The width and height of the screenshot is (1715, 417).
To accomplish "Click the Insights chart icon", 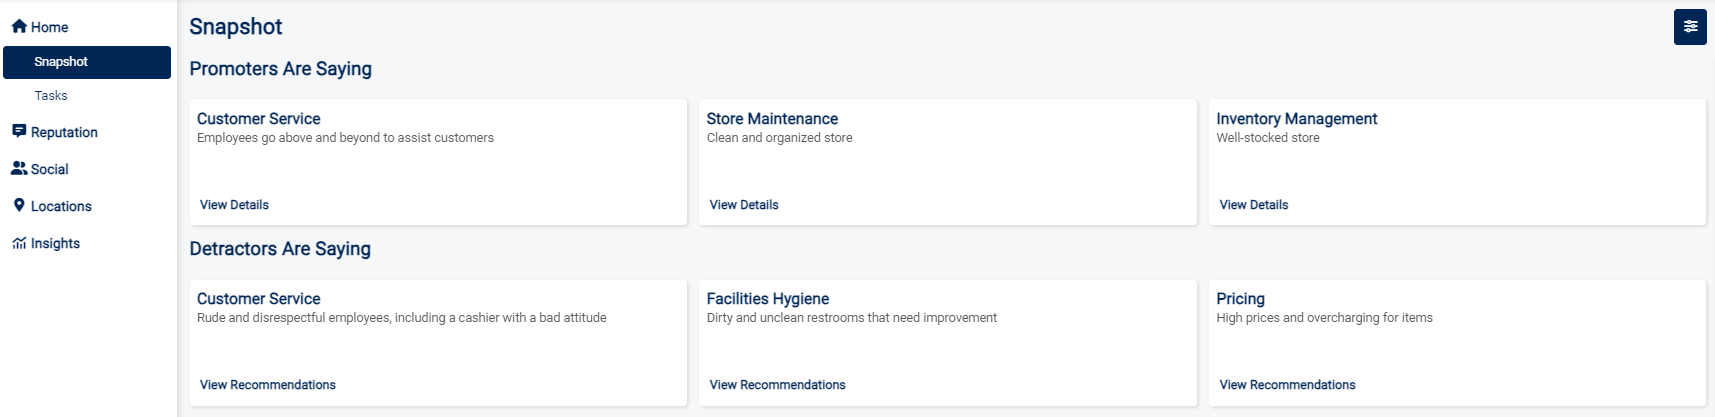I will coord(19,243).
